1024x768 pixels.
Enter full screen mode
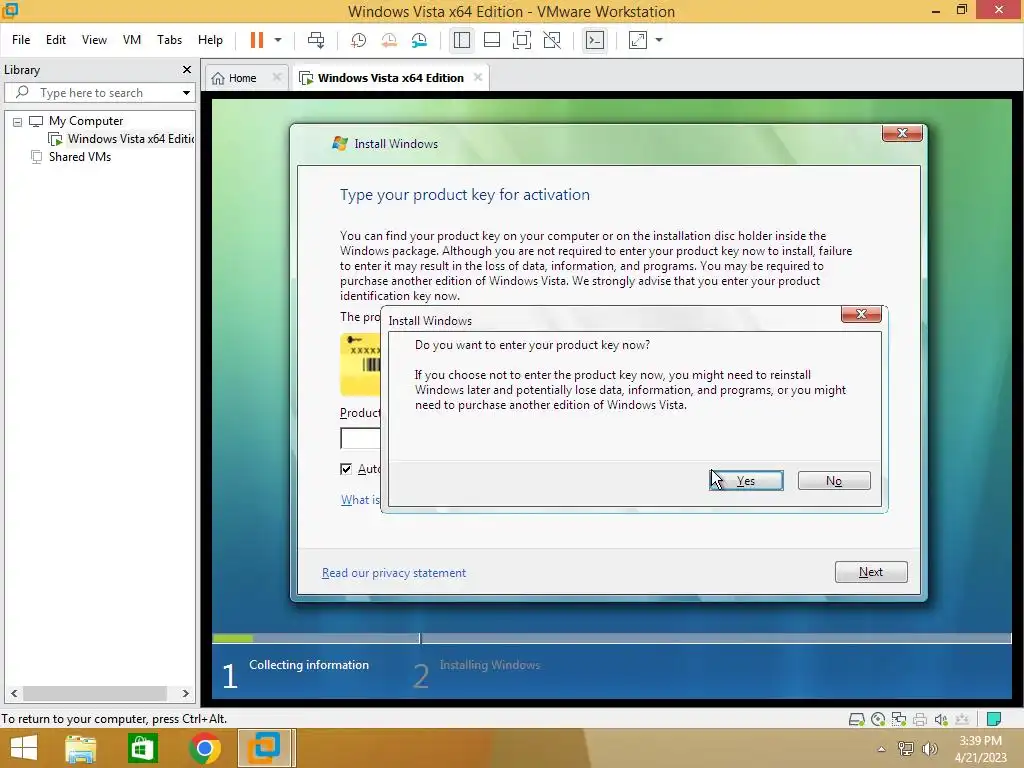point(522,40)
